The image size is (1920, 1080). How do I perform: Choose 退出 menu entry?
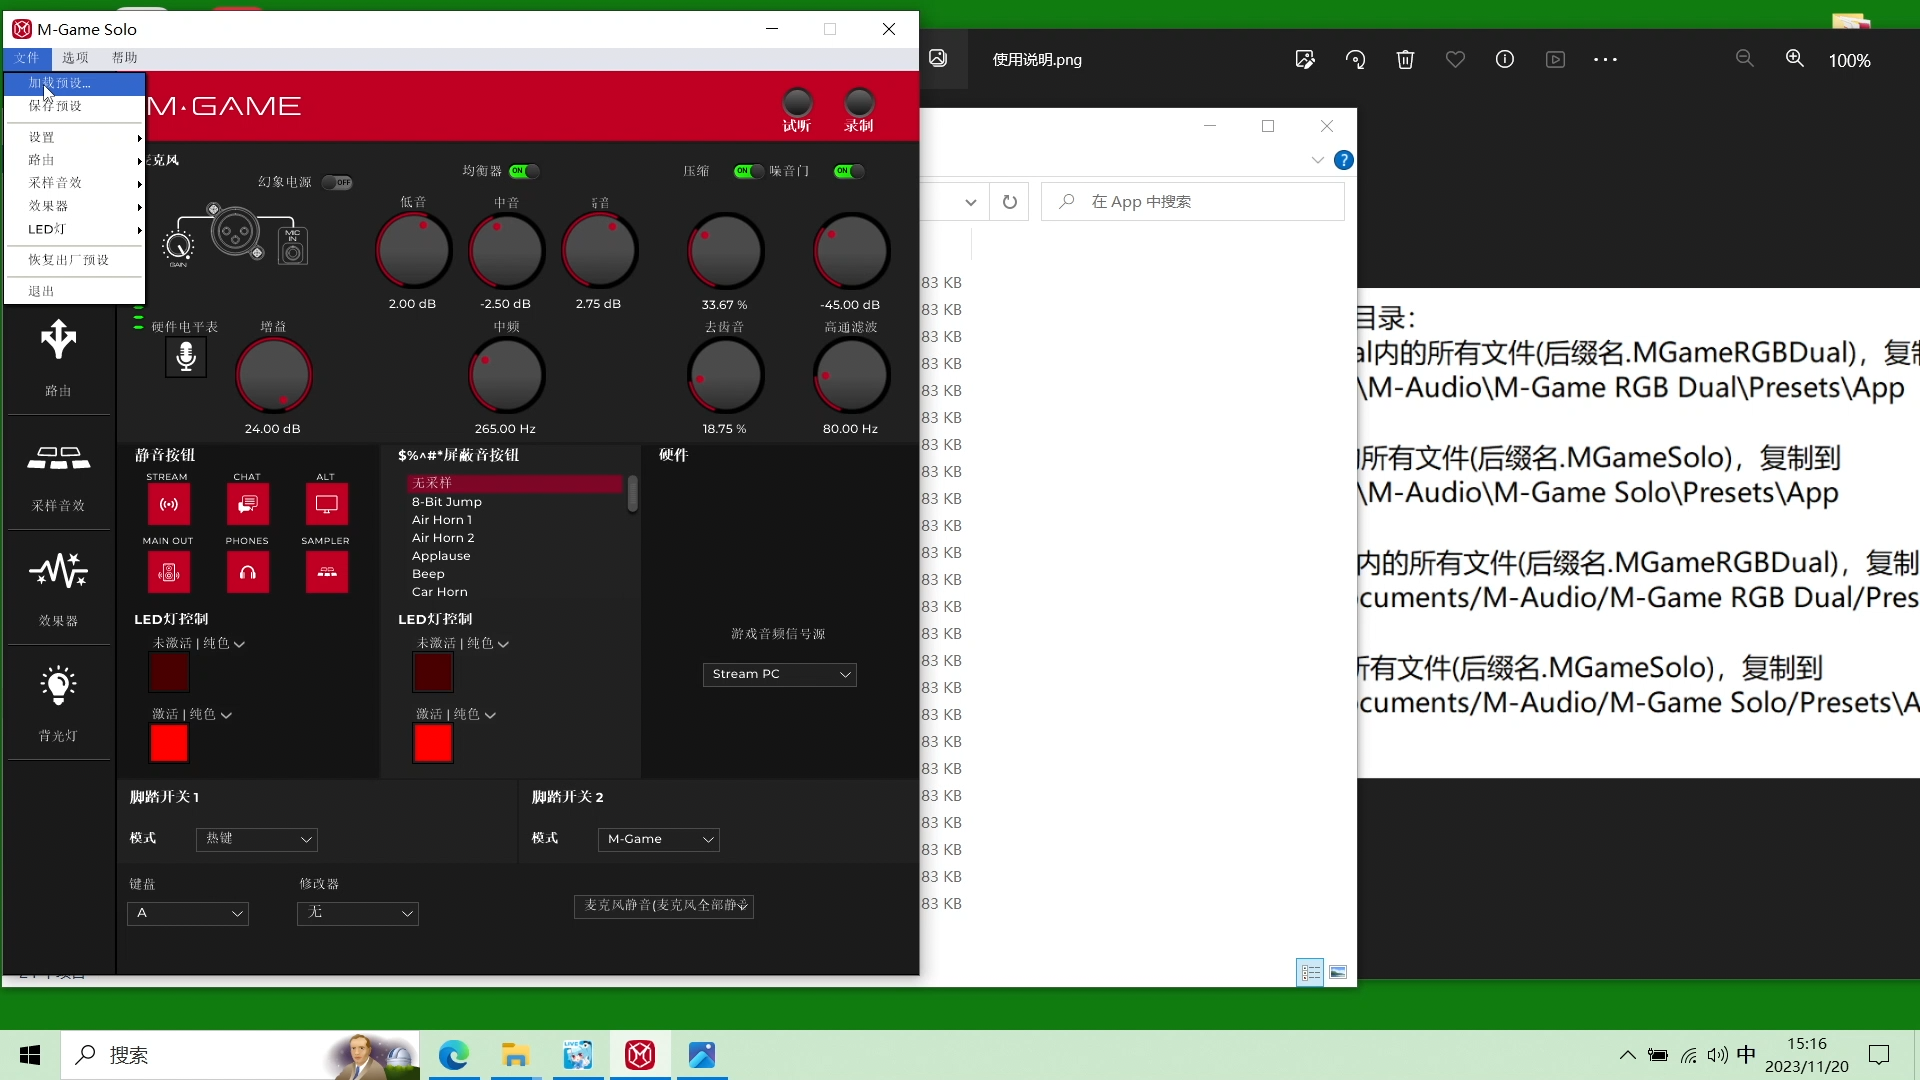pos(75,291)
